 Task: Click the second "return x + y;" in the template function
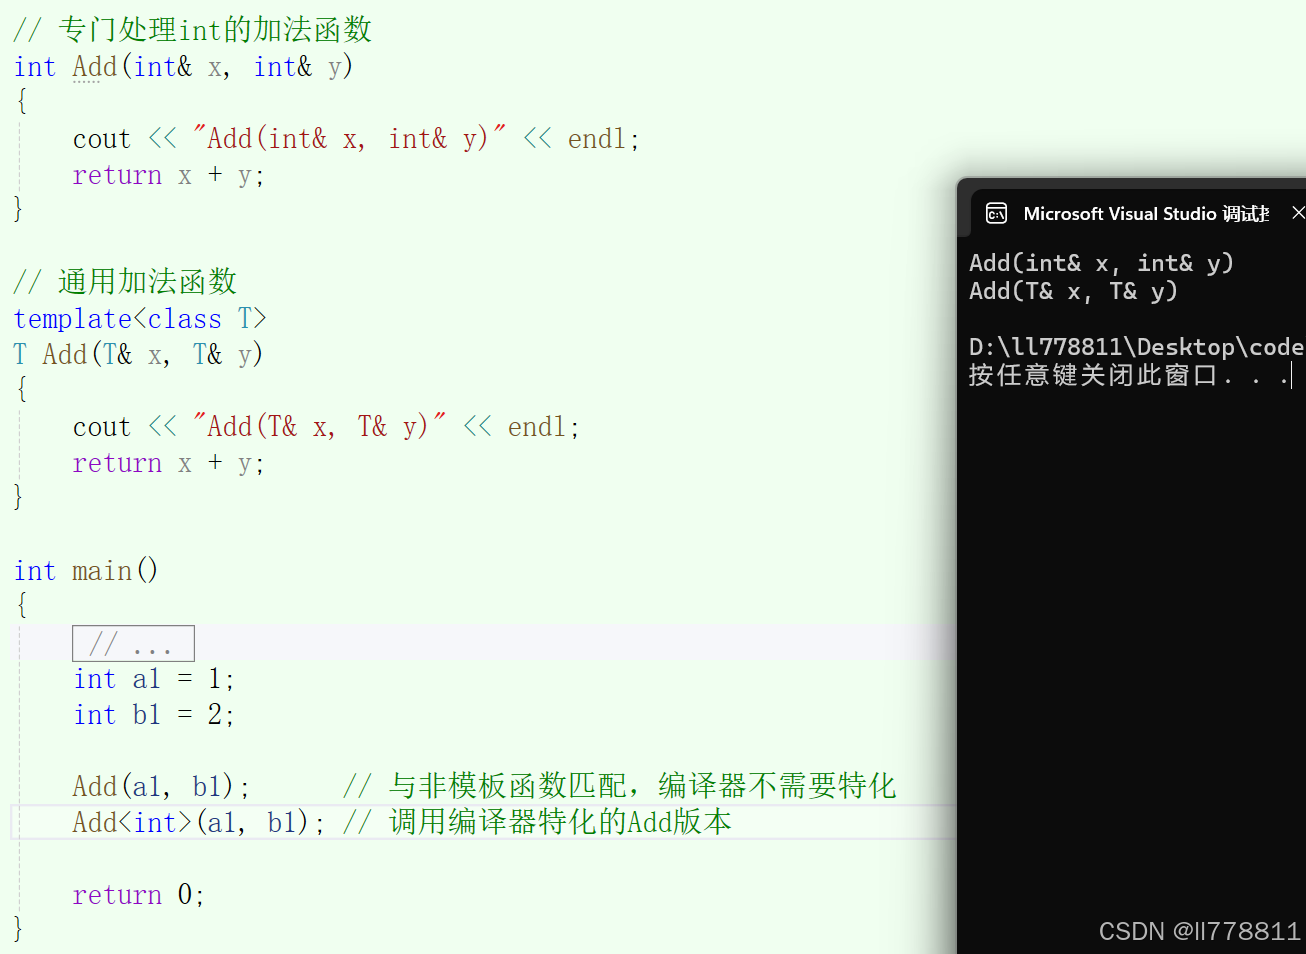(168, 463)
